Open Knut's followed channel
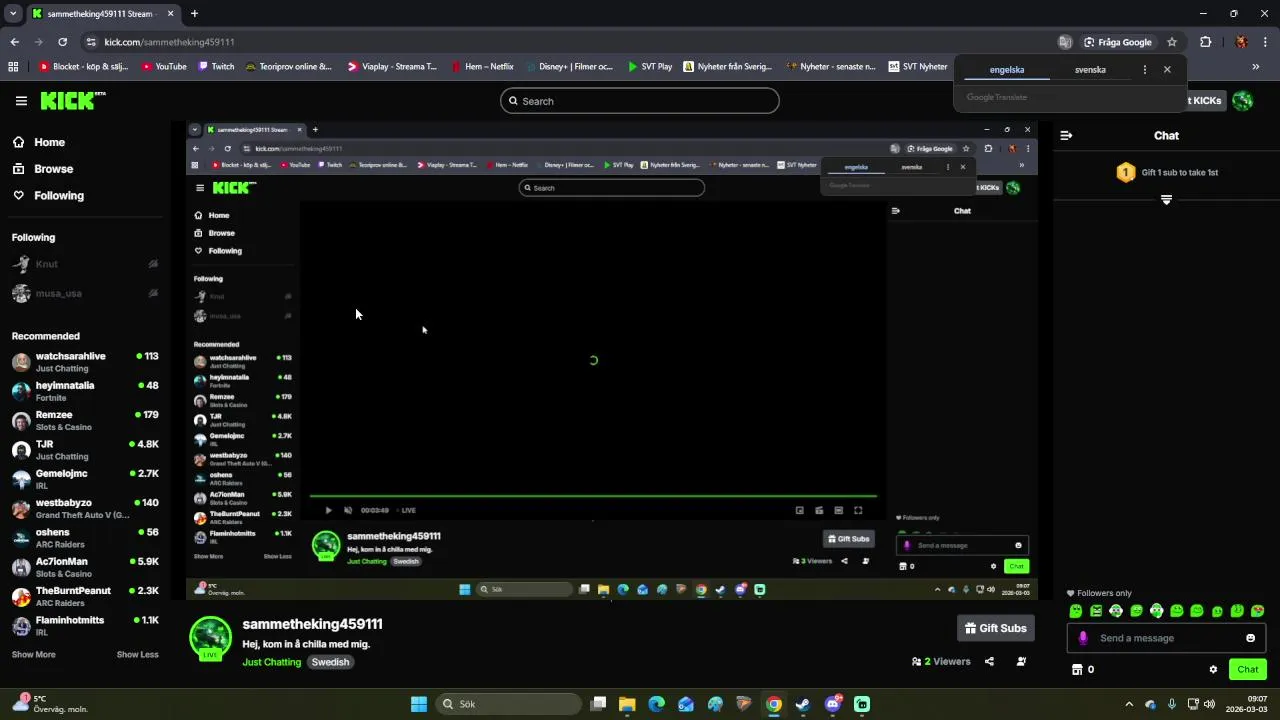The height and width of the screenshot is (720, 1280). click(47, 264)
